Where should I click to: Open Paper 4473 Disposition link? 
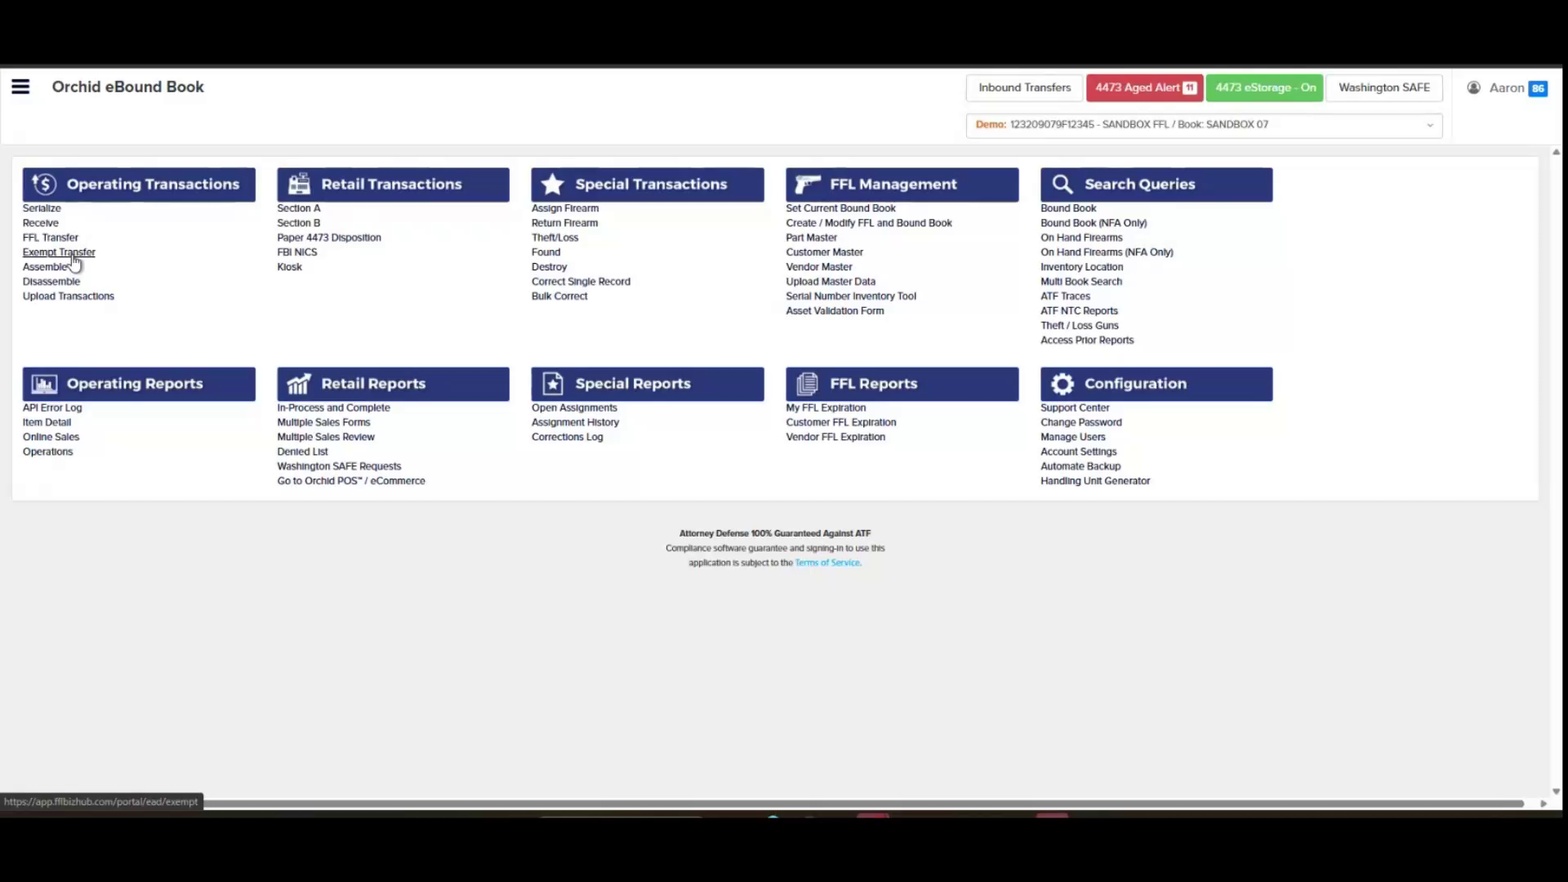329,238
